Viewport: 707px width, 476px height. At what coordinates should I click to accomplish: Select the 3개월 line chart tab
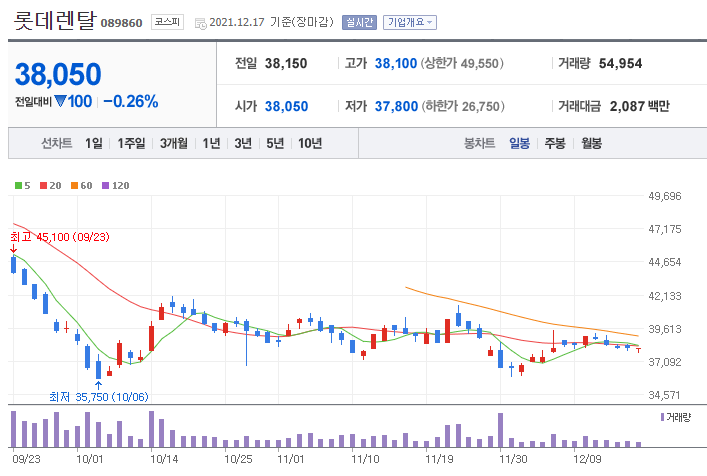174,143
